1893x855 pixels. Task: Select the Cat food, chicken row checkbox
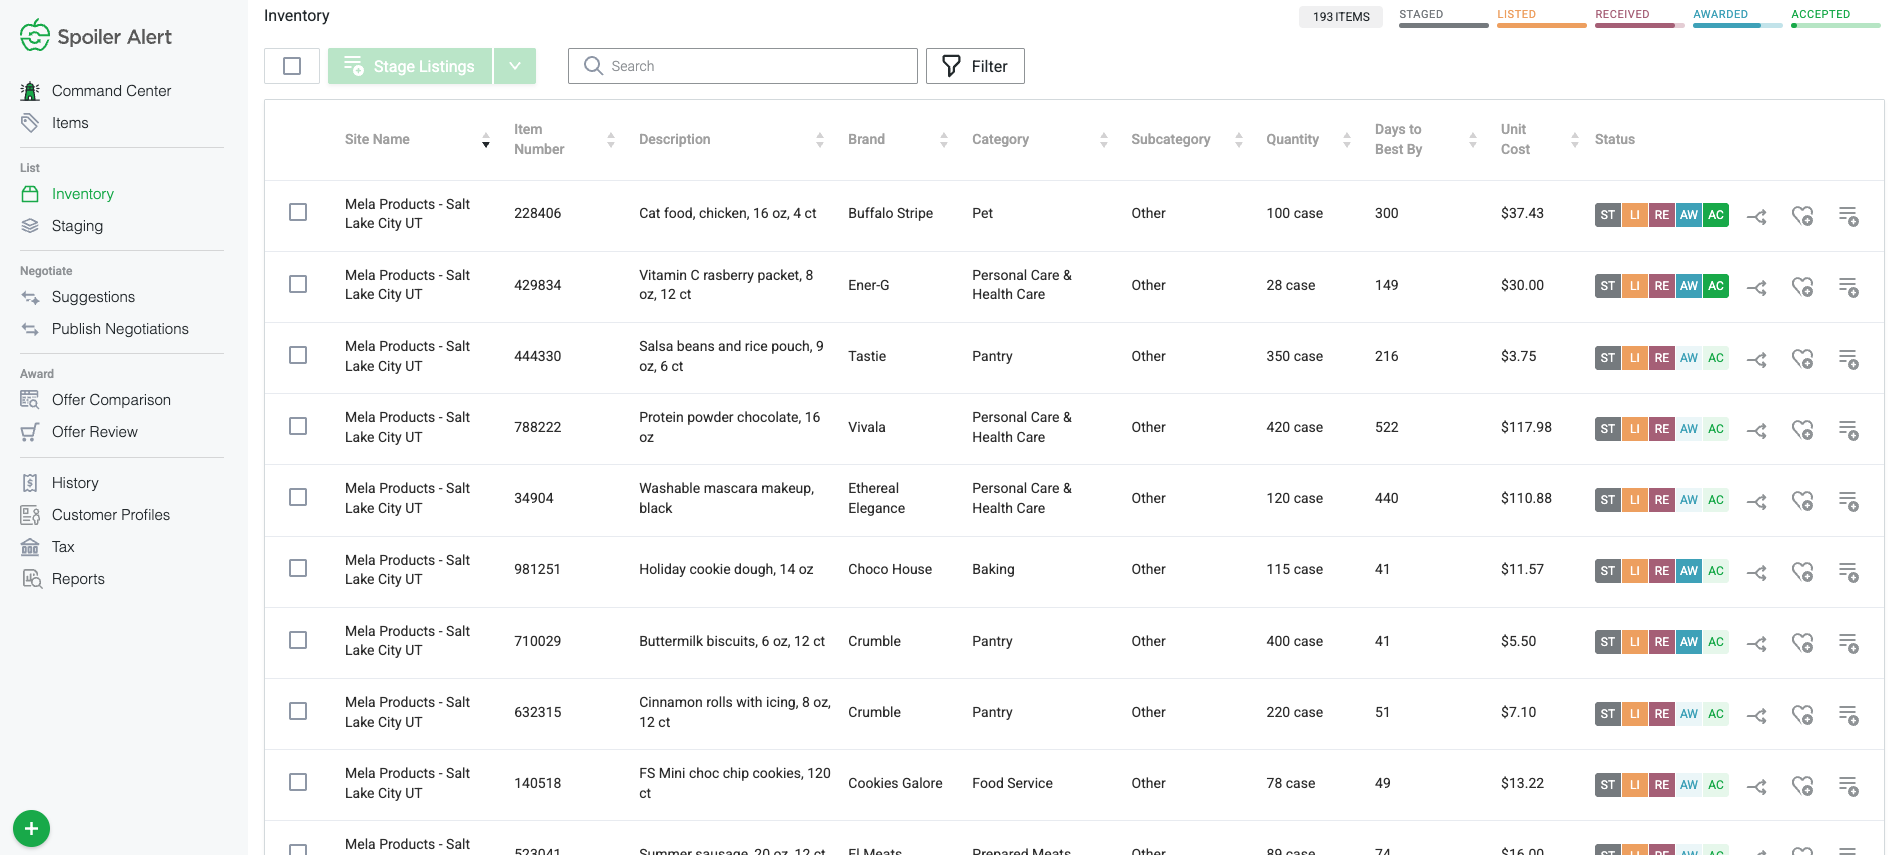tap(298, 212)
